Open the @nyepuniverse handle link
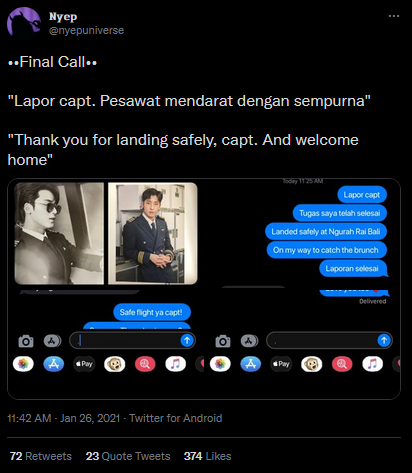Screen dimensions: 412x473 [x=86, y=30]
